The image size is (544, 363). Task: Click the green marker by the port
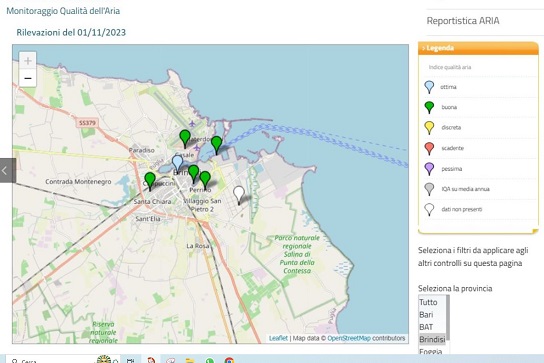(216, 145)
